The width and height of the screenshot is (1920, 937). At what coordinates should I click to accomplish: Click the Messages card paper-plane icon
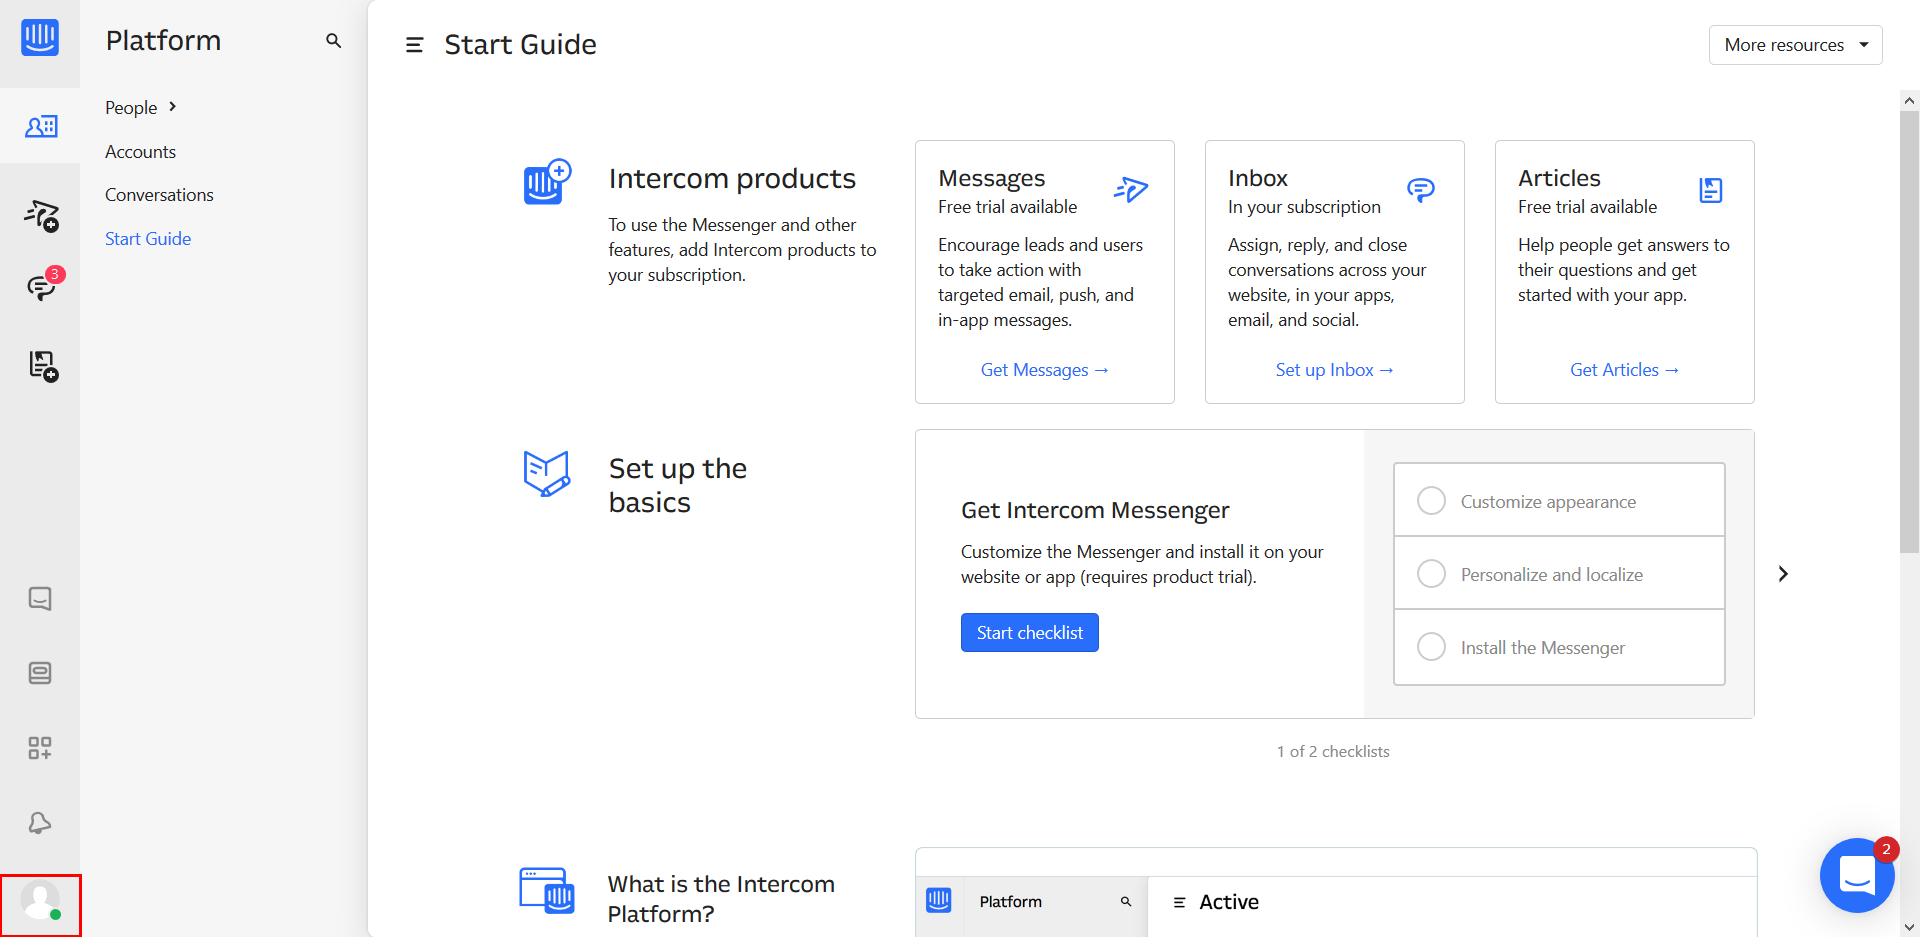1131,189
